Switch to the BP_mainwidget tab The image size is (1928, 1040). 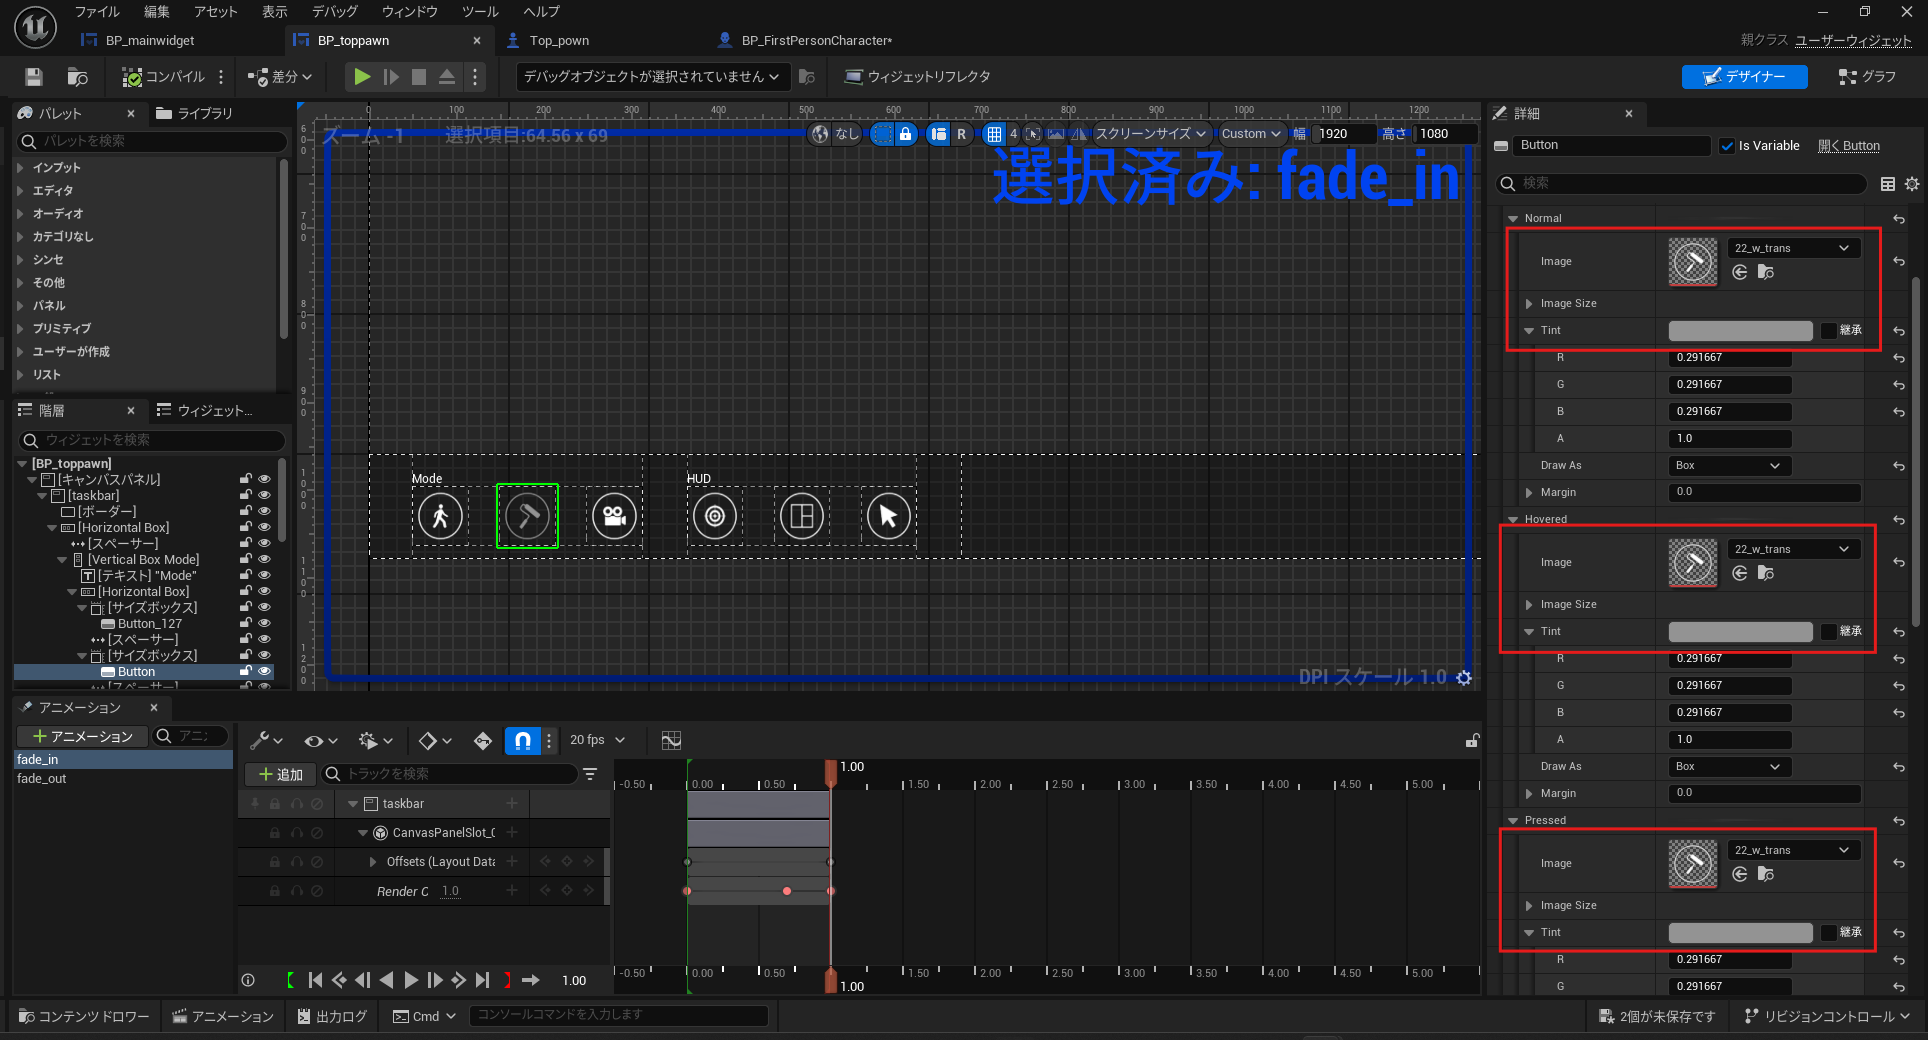click(x=149, y=41)
